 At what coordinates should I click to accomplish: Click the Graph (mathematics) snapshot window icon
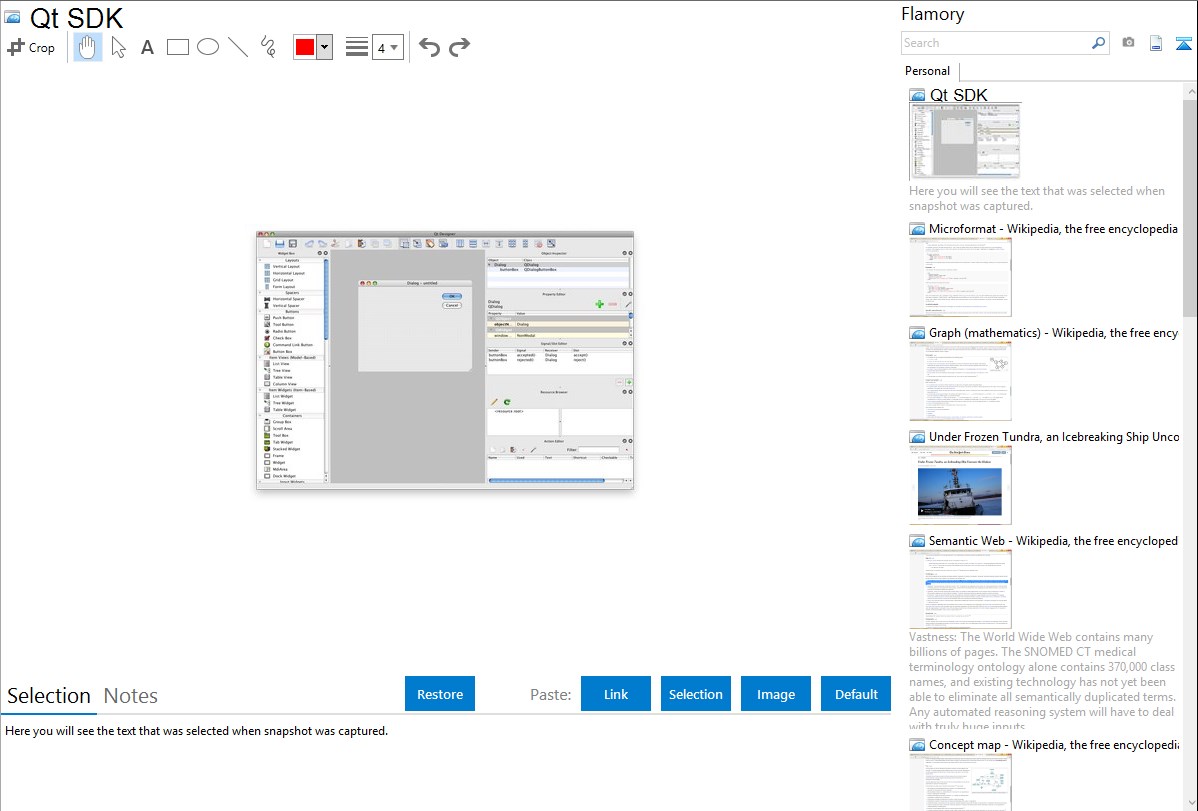pos(917,333)
